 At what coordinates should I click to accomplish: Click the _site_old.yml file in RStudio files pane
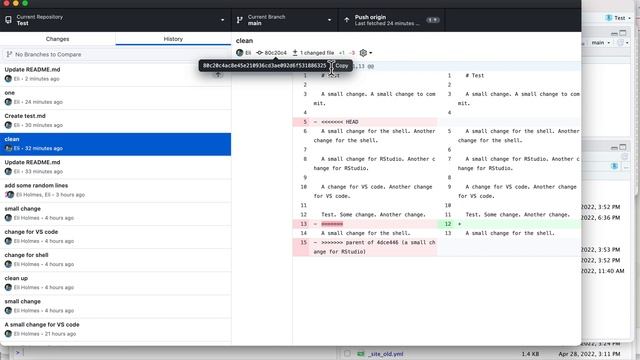pyautogui.click(x=386, y=354)
